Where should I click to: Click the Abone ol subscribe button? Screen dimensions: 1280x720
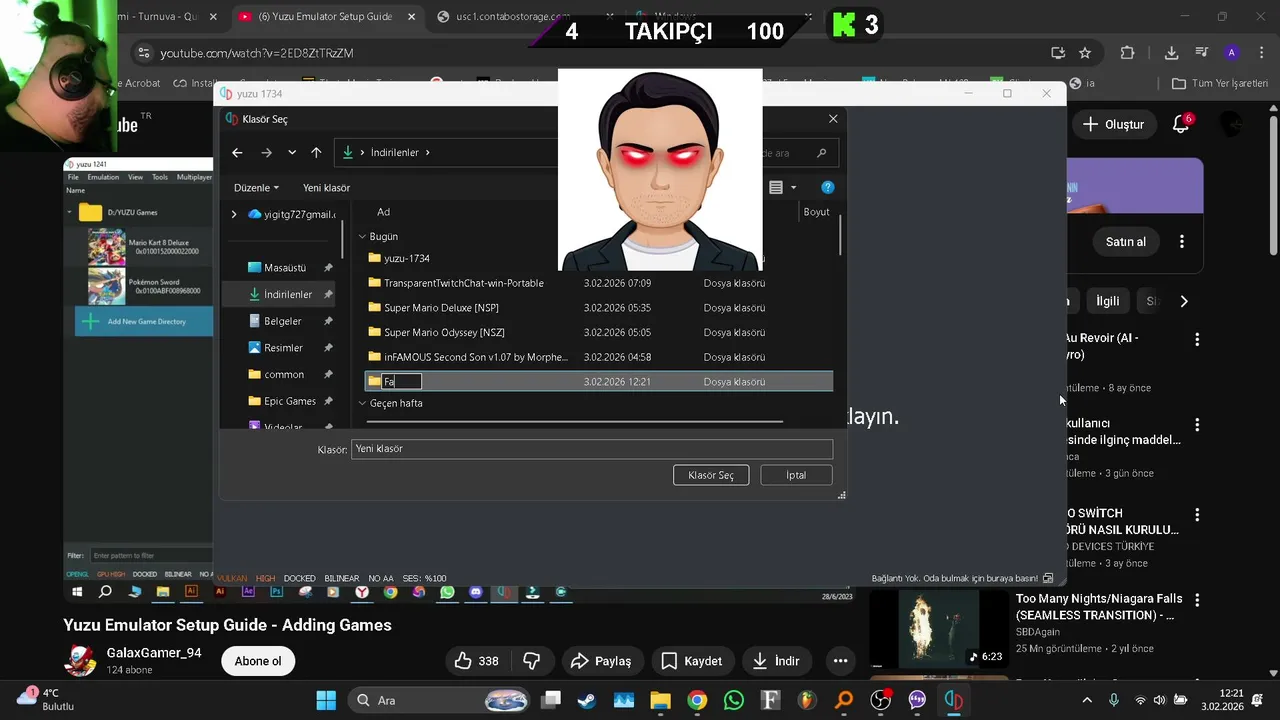click(x=258, y=661)
